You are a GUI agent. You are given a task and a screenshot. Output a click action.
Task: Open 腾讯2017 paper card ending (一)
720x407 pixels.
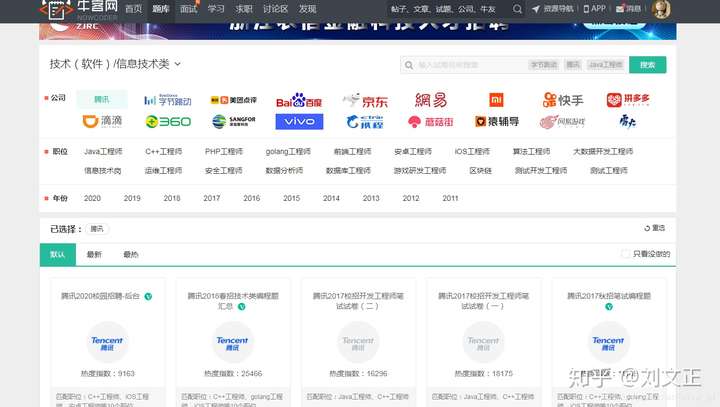[x=484, y=342]
